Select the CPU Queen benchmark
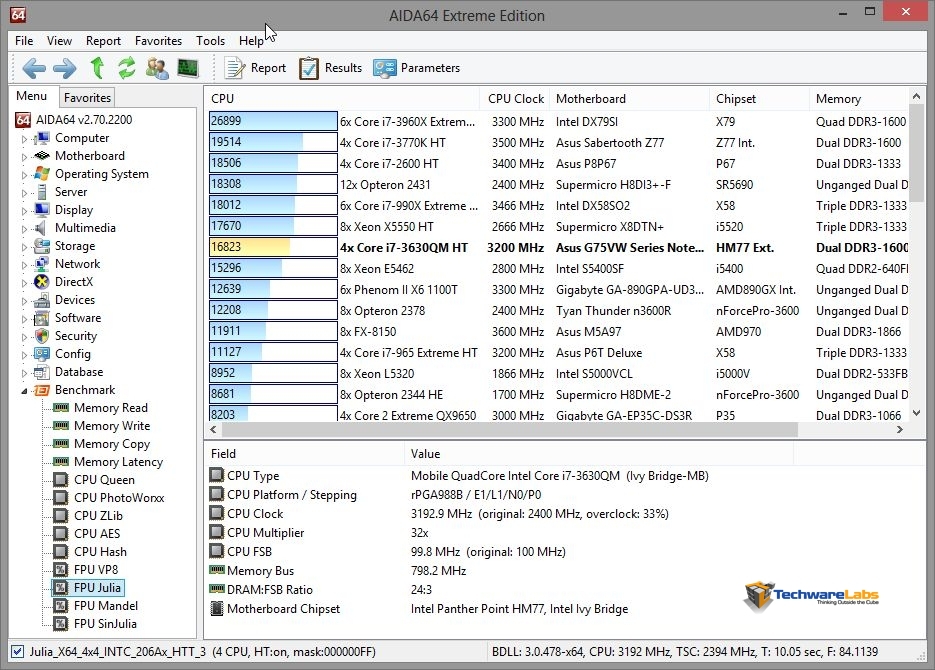The width and height of the screenshot is (935, 670). click(x=104, y=480)
